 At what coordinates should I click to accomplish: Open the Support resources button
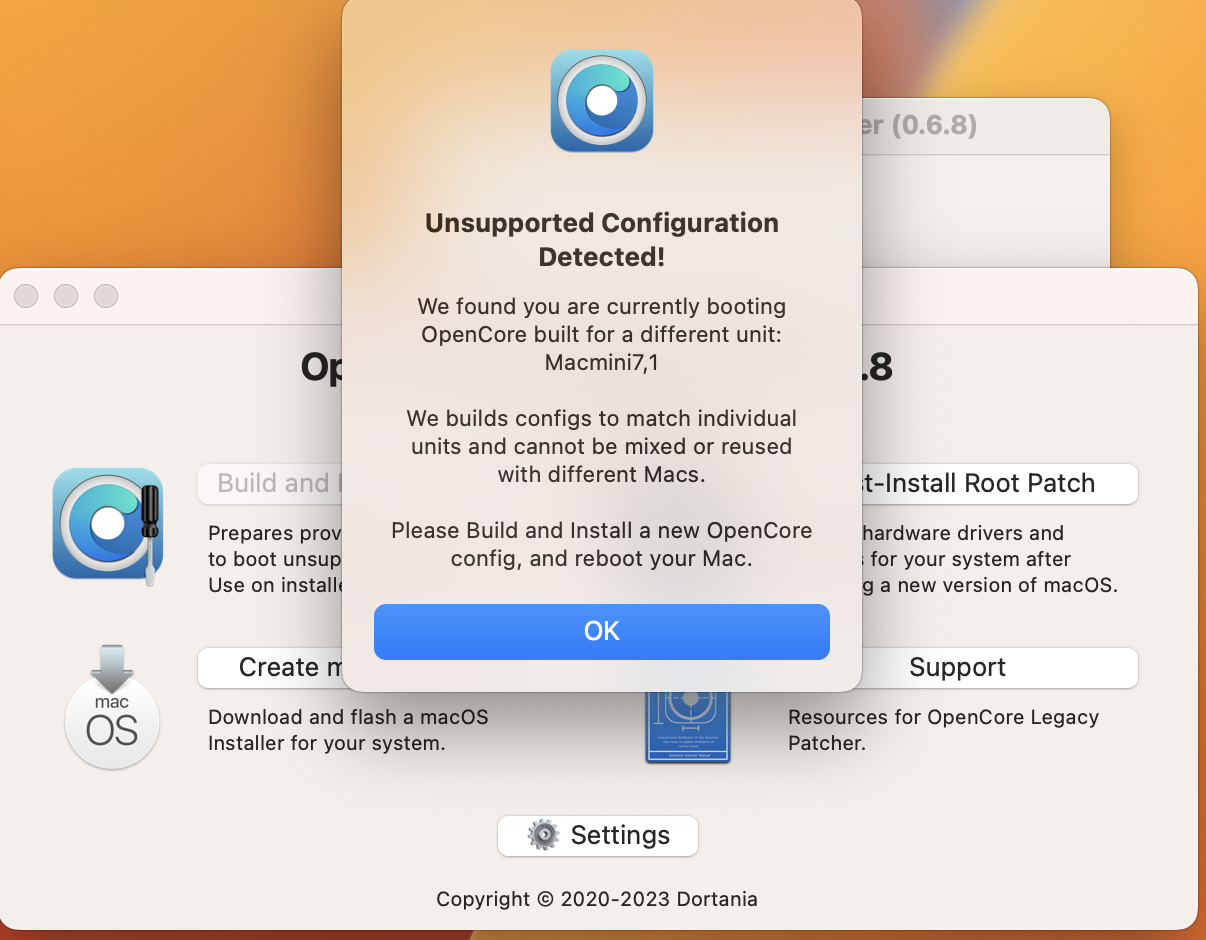957,667
